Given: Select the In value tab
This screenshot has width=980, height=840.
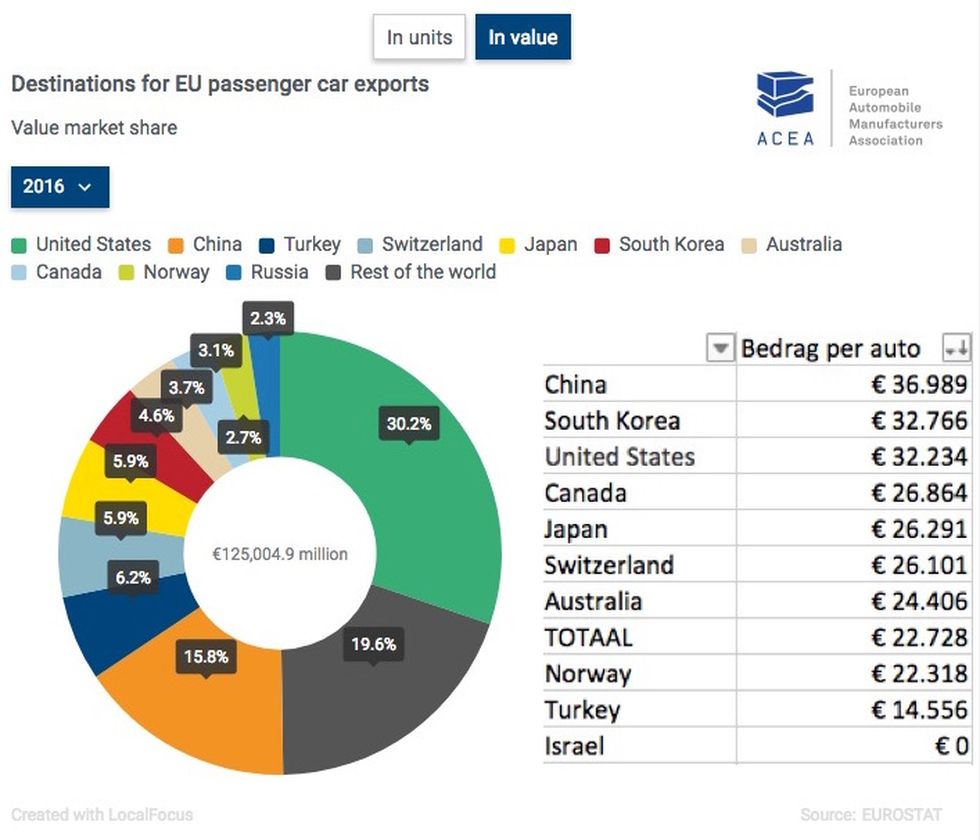Looking at the screenshot, I should (x=523, y=37).
